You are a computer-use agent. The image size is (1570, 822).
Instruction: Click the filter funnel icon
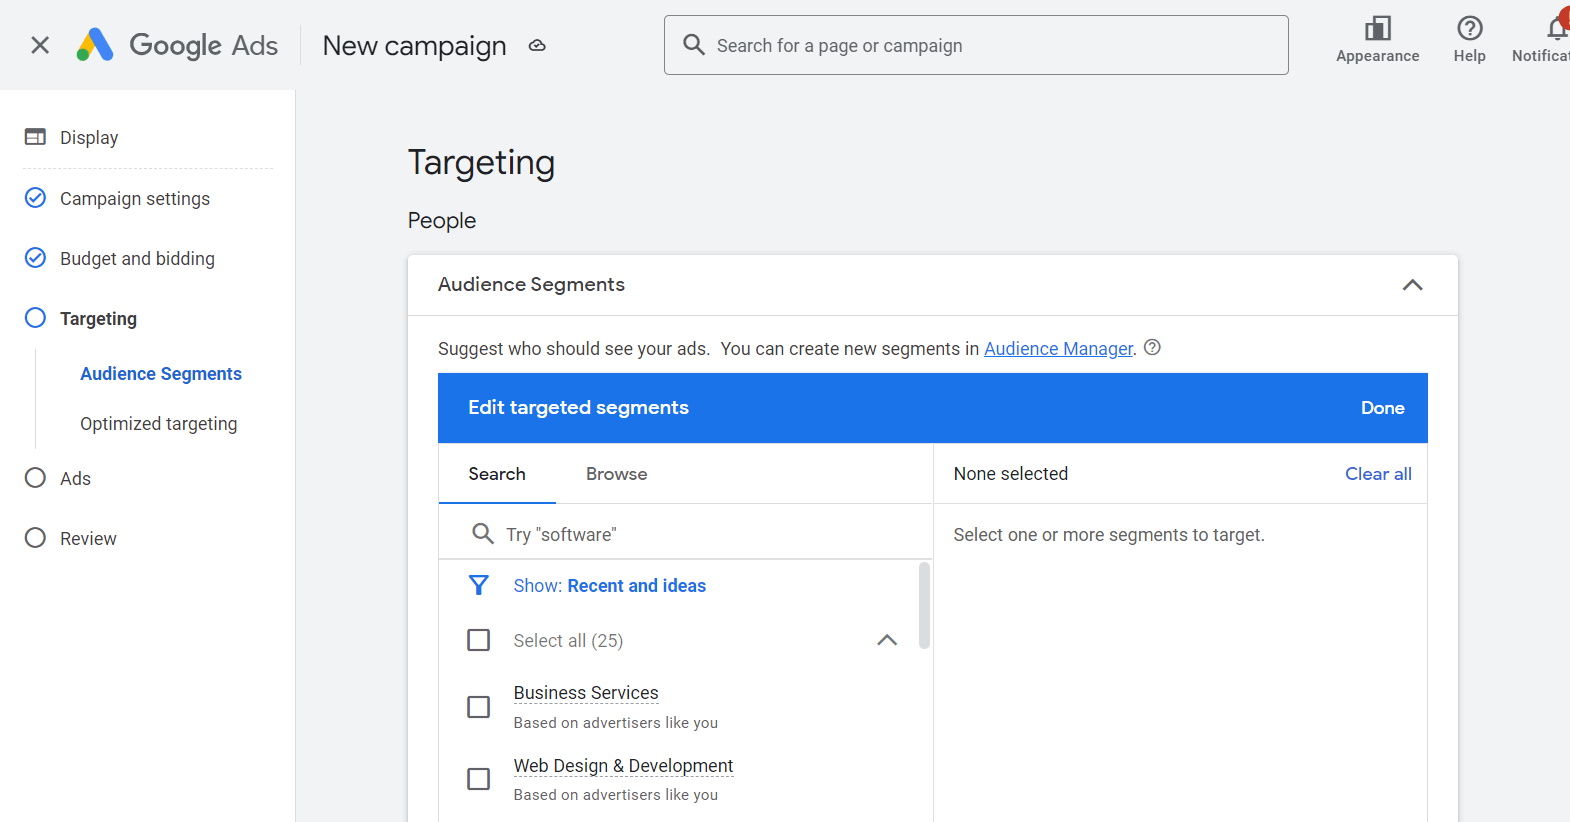click(x=479, y=585)
